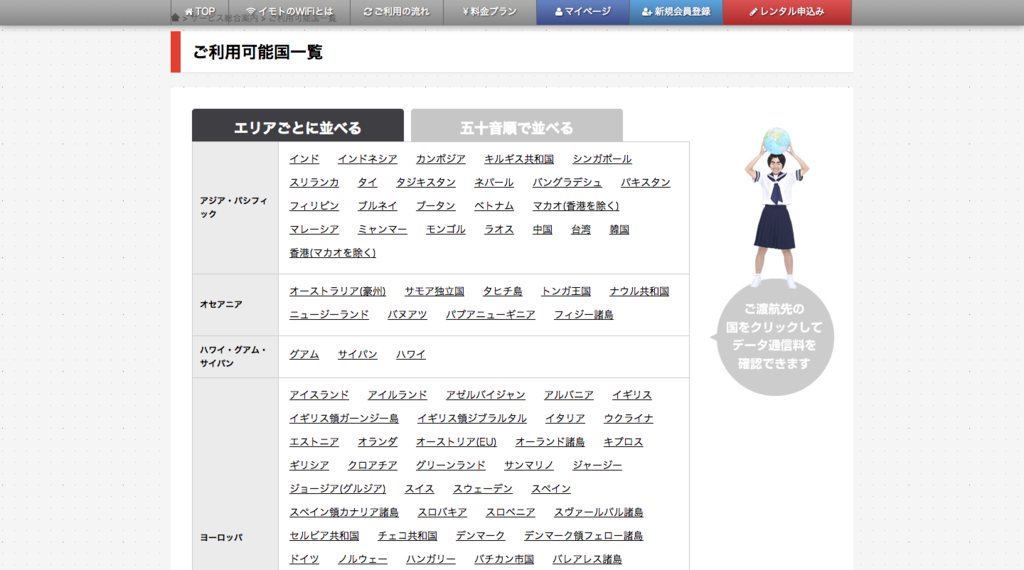Image resolution: width=1024 pixels, height=570 pixels.
Task: Open イギリス link
Action: tap(632, 395)
